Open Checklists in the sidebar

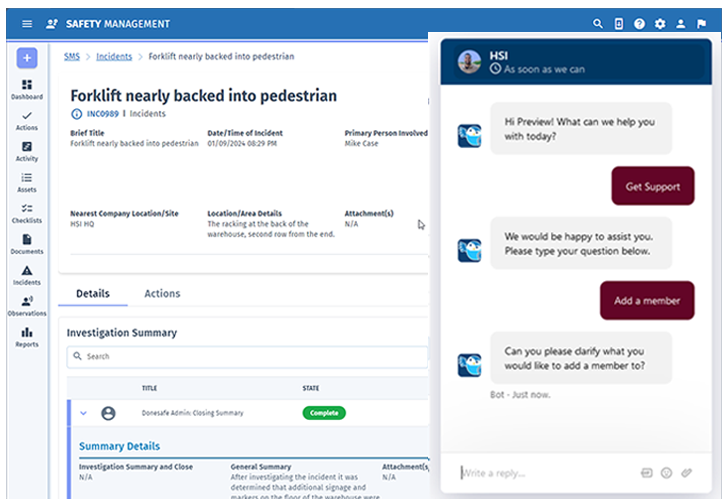[27, 213]
